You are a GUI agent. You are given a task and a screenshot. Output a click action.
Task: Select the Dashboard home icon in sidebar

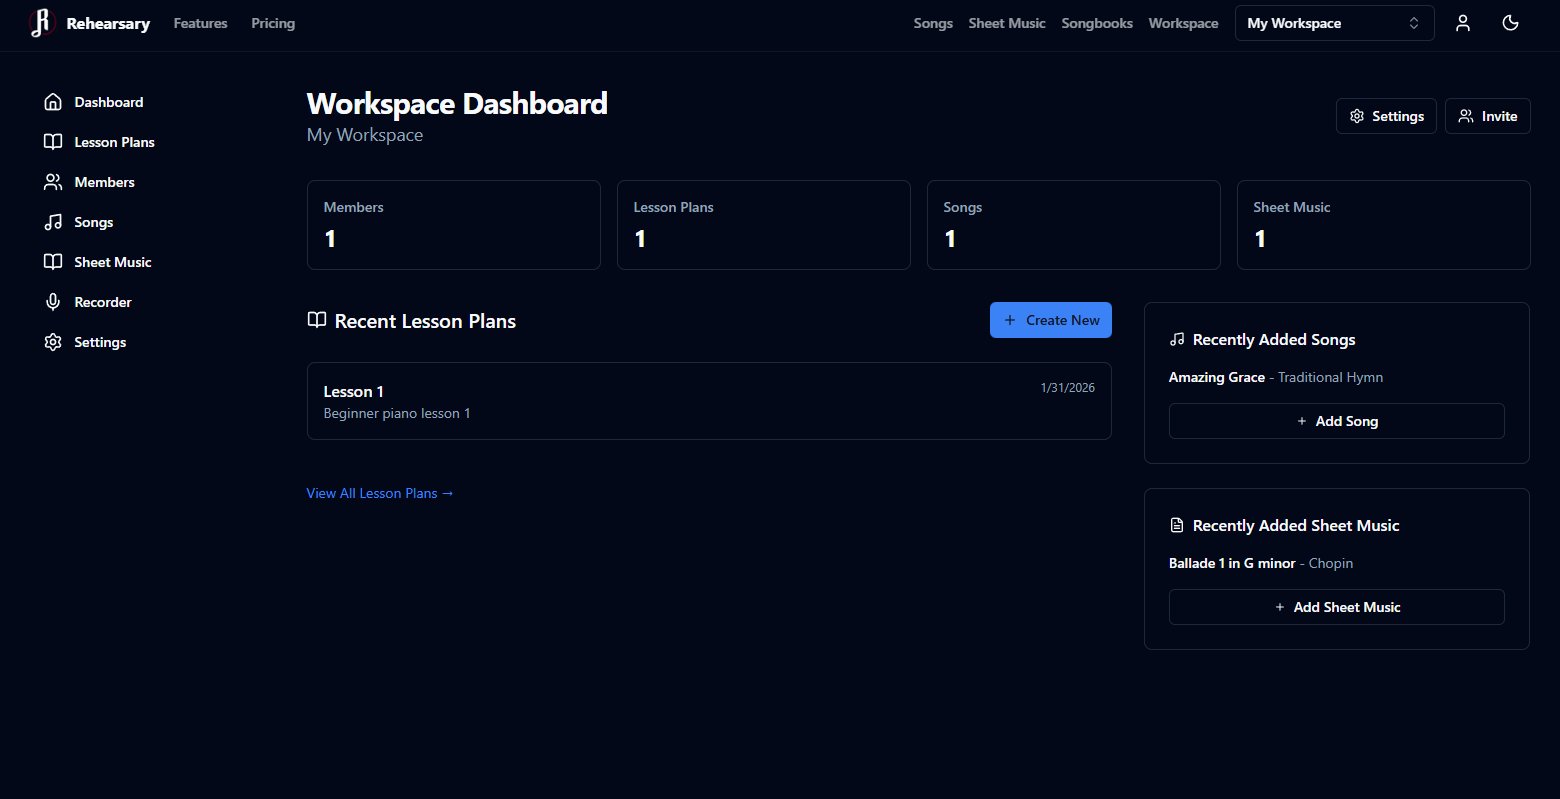tap(52, 101)
